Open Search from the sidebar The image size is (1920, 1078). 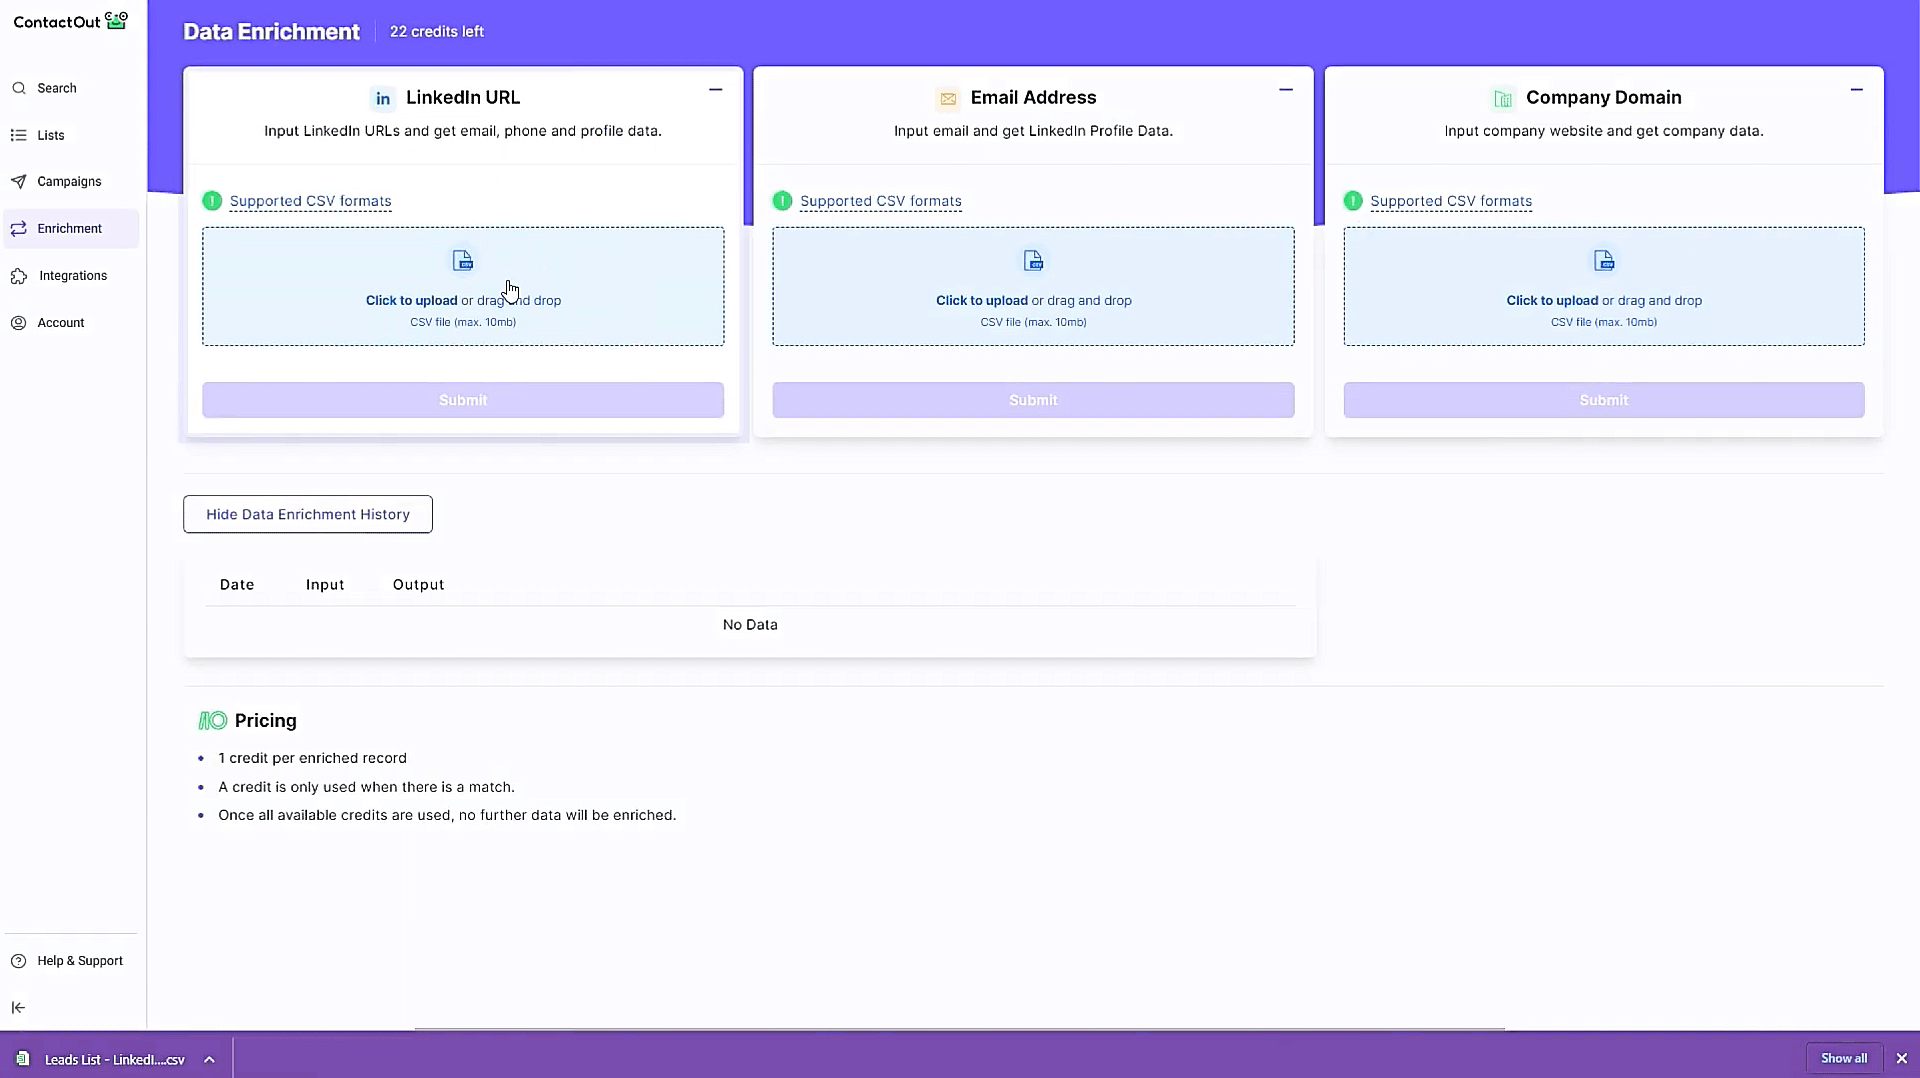56,88
